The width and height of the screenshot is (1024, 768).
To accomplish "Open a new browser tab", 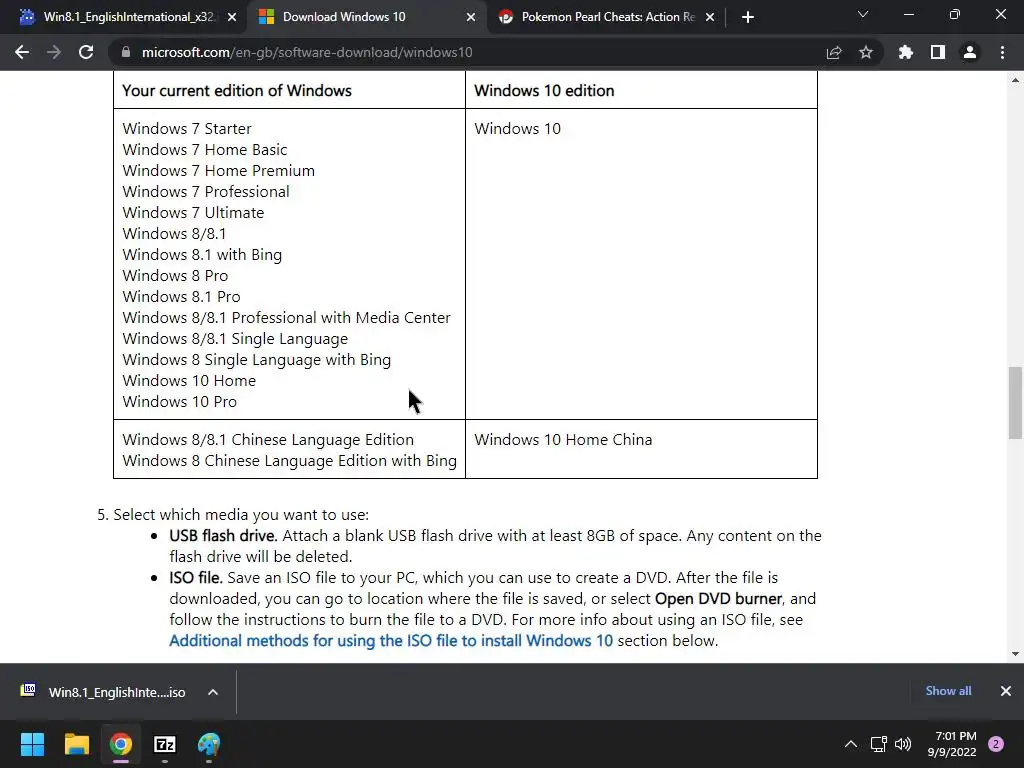I will click(x=748, y=17).
